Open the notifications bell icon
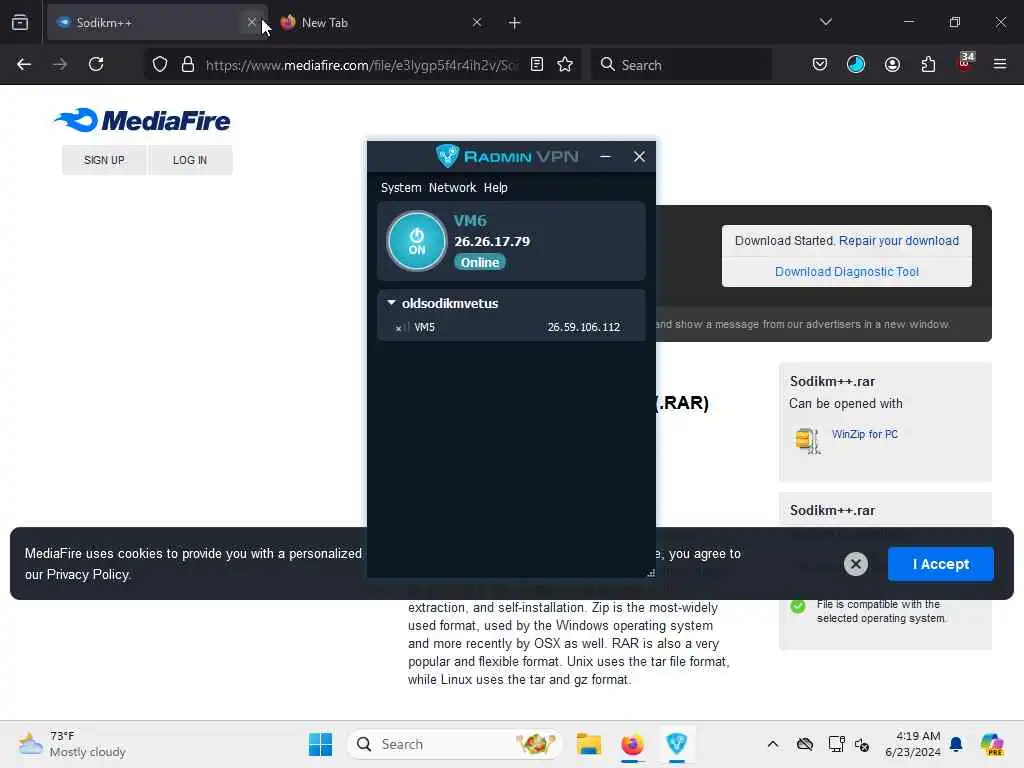The height and width of the screenshot is (768, 1024). [956, 744]
